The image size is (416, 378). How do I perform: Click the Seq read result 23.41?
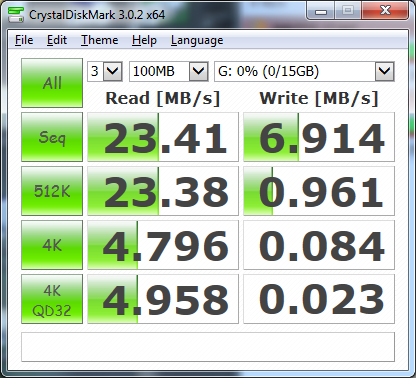point(163,137)
